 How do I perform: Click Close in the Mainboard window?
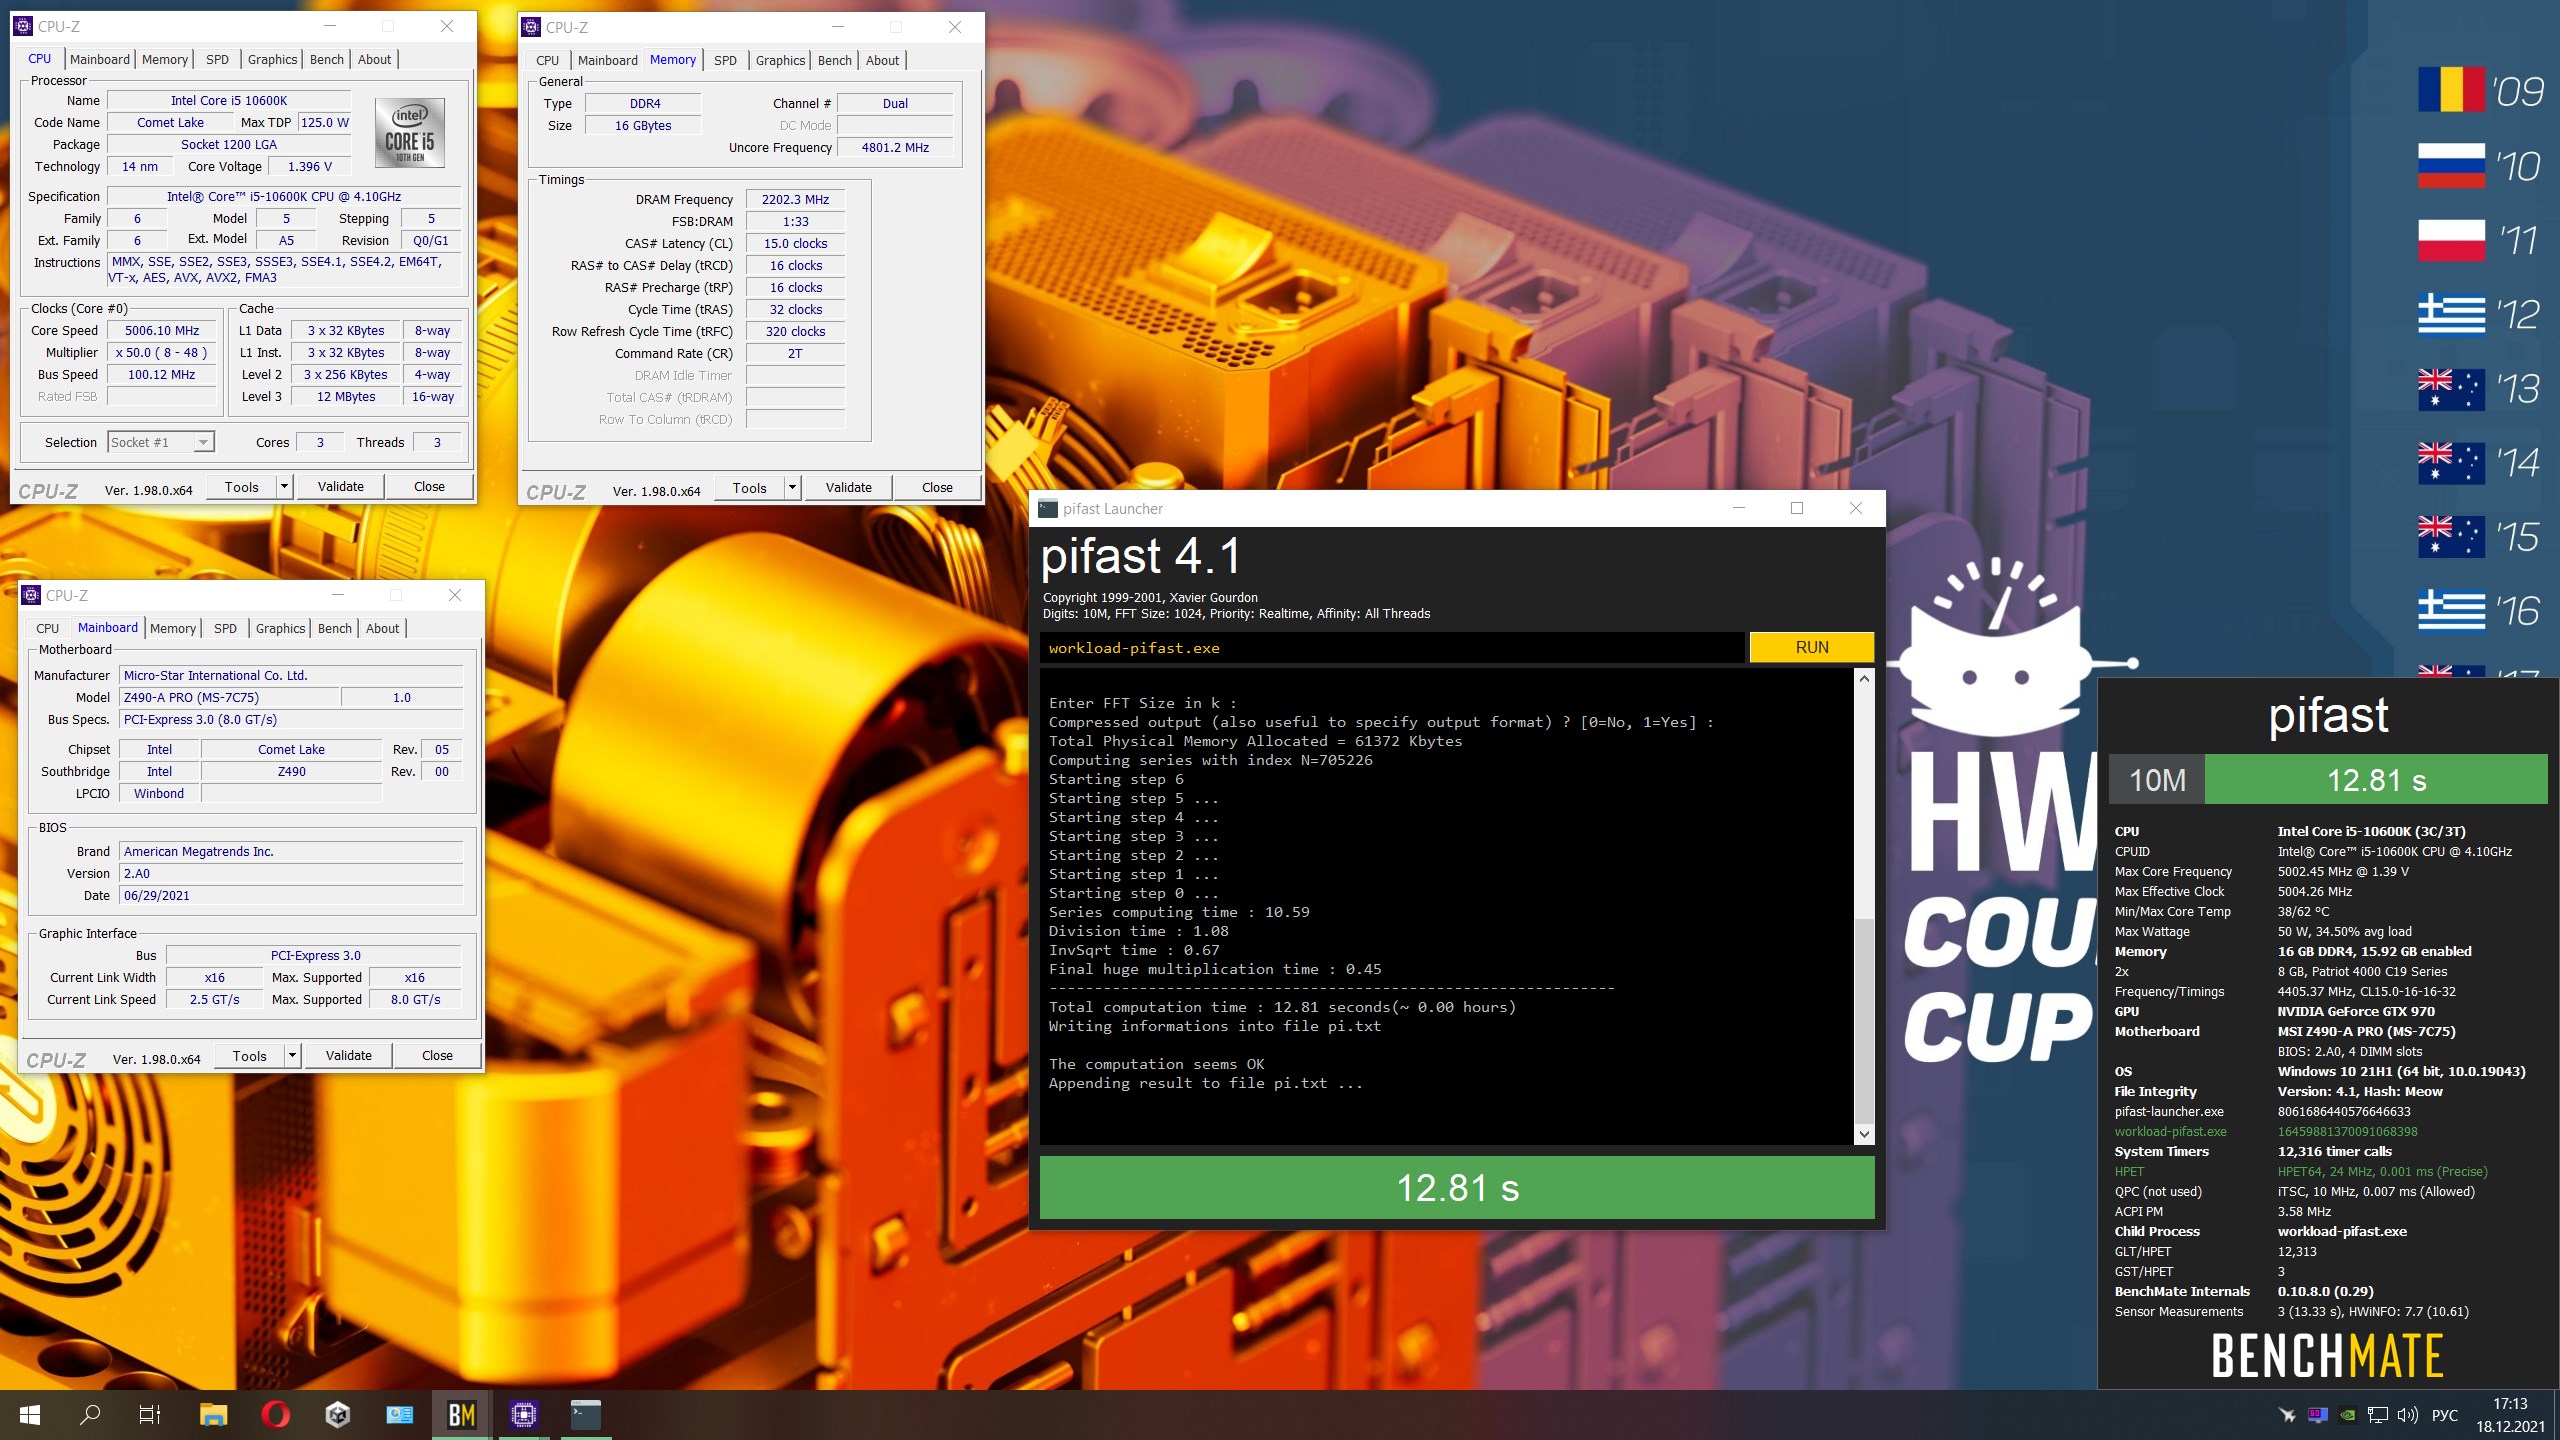pyautogui.click(x=438, y=1056)
